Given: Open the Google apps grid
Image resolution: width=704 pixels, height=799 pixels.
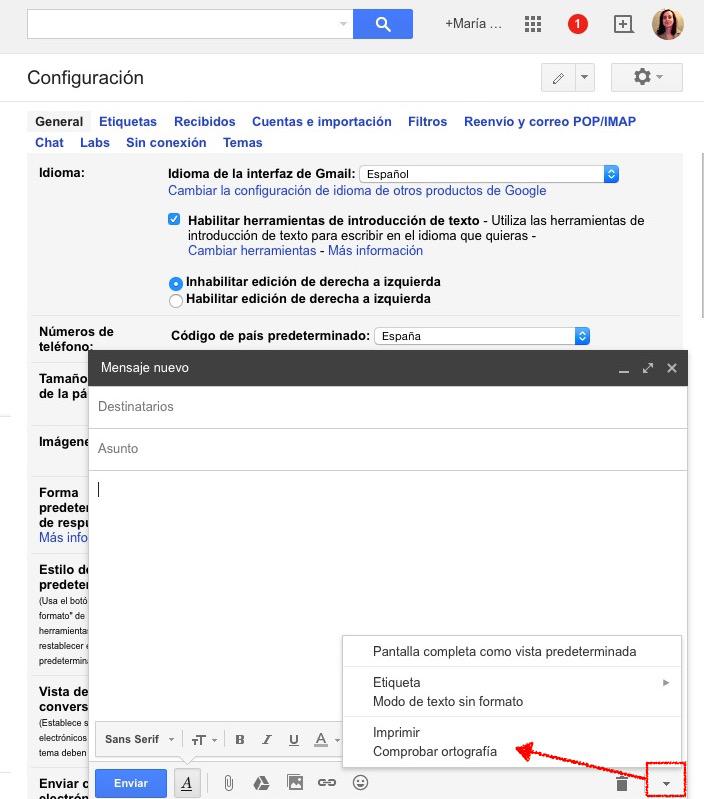Looking at the screenshot, I should click(x=533, y=24).
